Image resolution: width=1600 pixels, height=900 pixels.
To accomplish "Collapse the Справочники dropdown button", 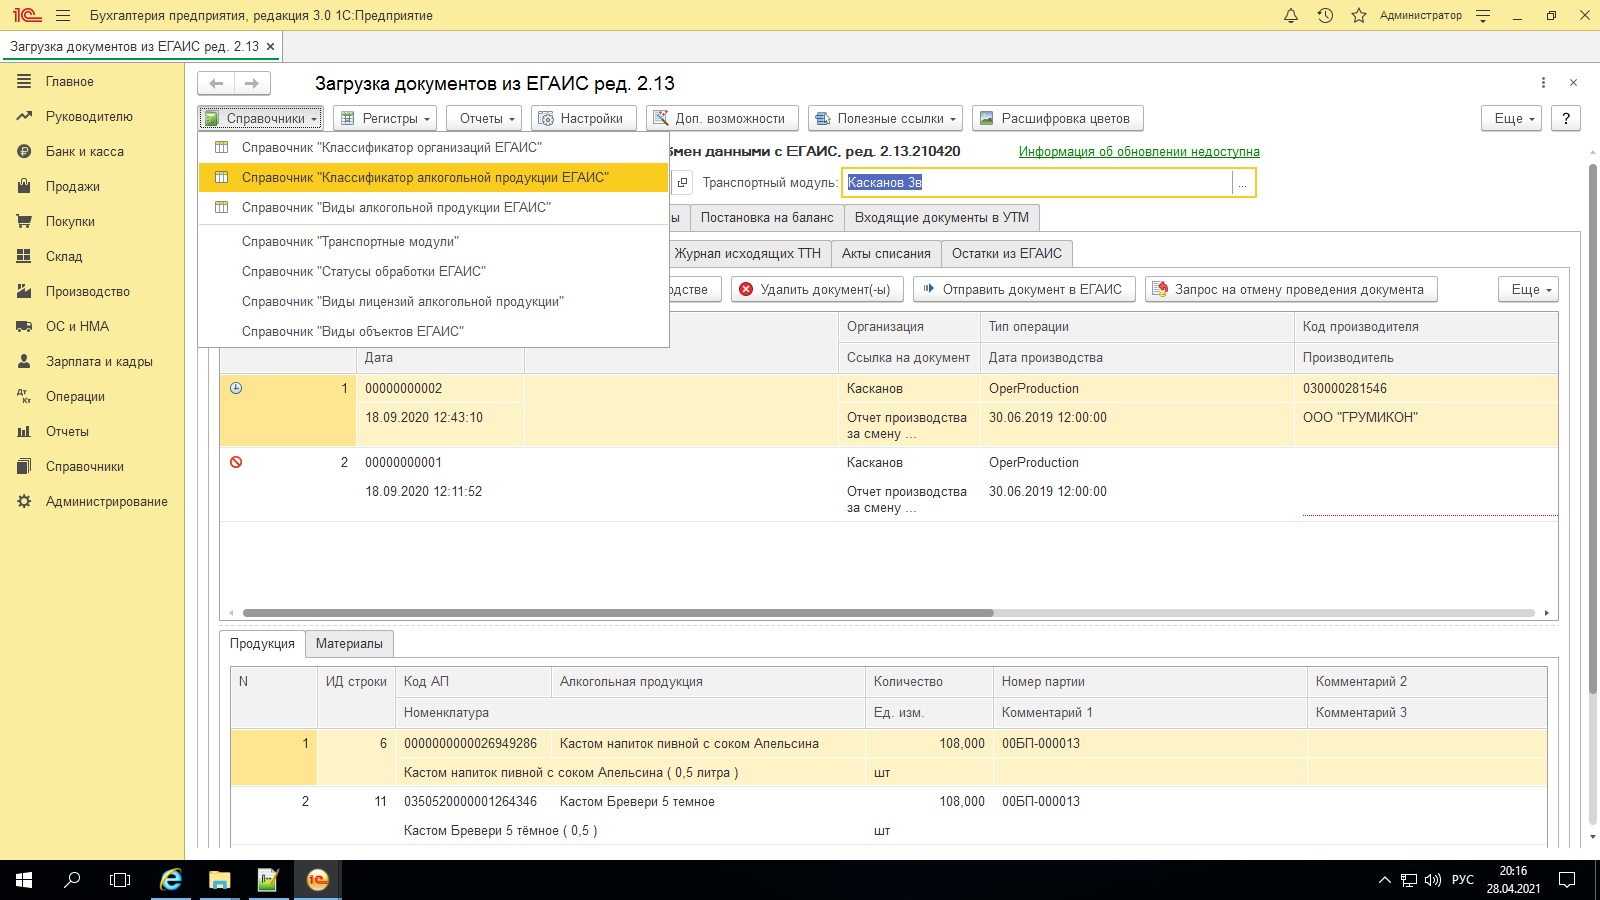I will [x=260, y=118].
